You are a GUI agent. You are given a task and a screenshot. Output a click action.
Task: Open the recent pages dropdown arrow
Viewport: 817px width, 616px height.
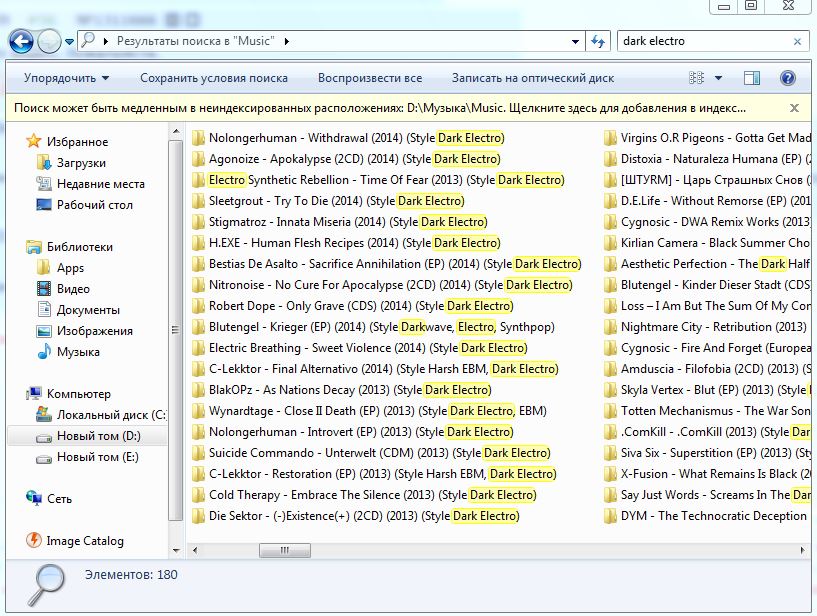click(x=69, y=42)
